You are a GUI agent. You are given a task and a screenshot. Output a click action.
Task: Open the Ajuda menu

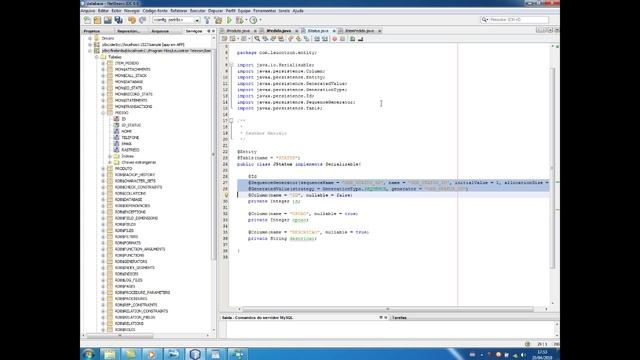298,11
